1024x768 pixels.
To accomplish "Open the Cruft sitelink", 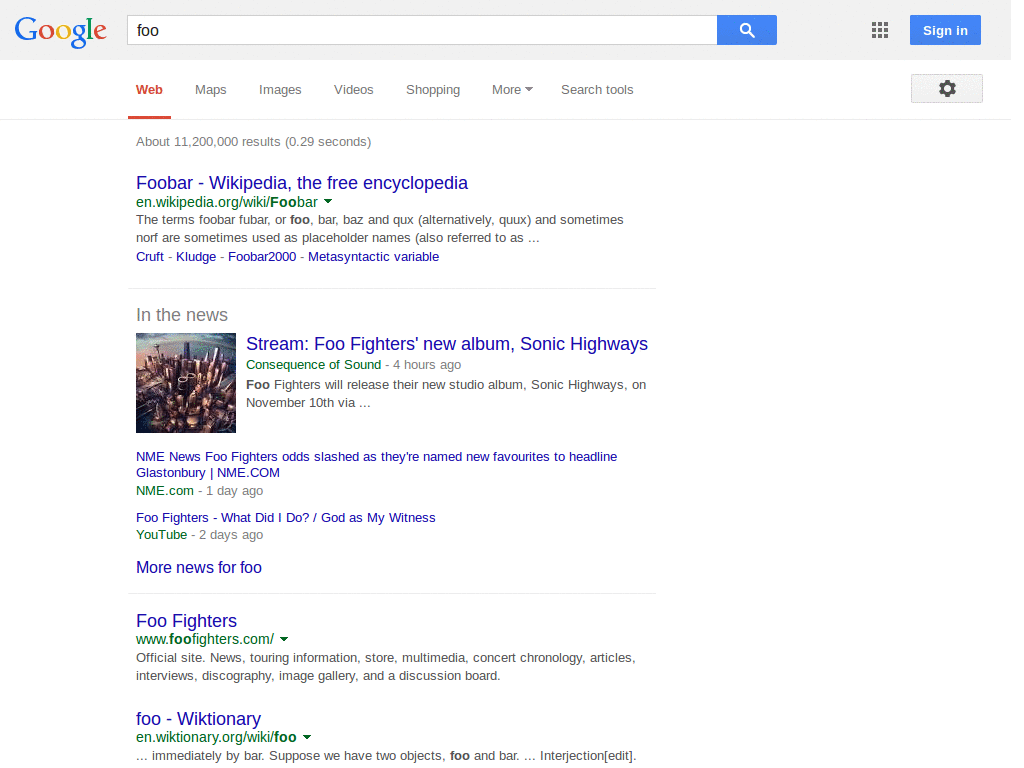I will (x=150, y=257).
